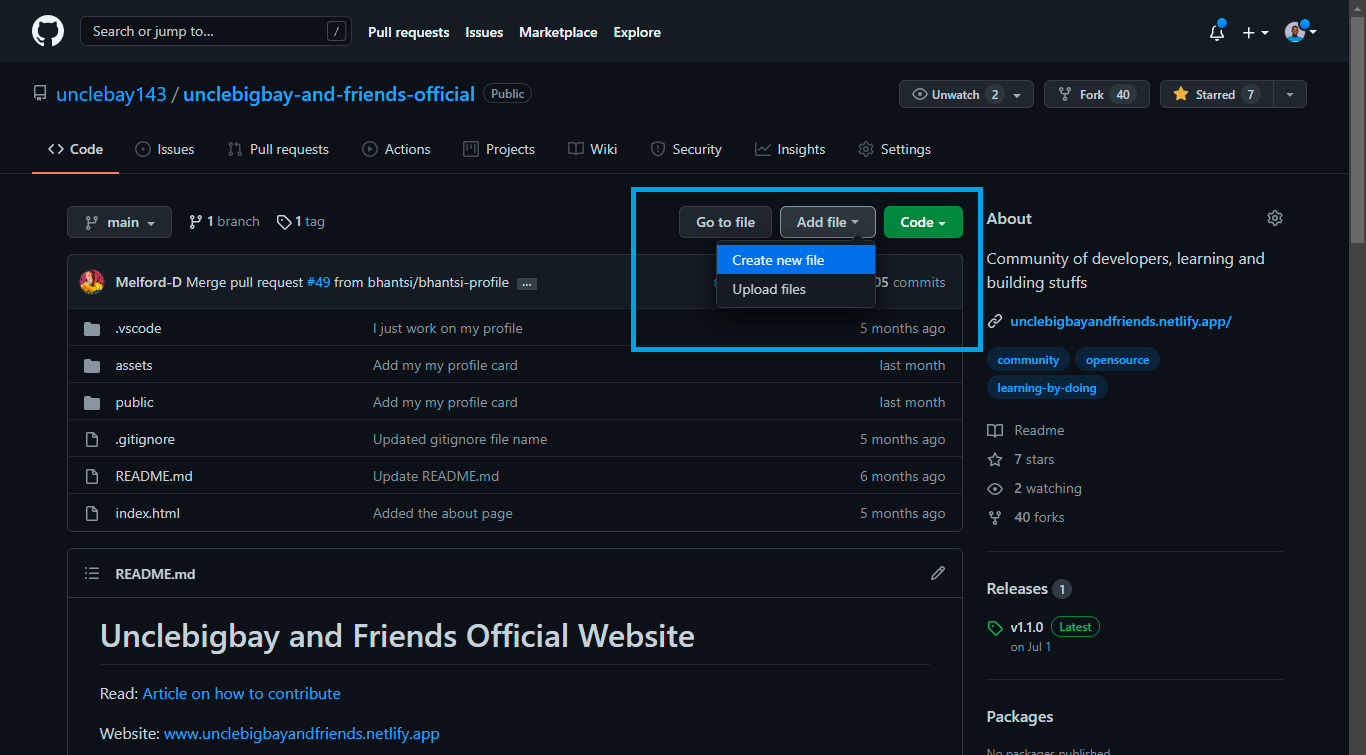Click the community topic tag
Screen dimensions: 1366x755
[x=1028, y=360]
